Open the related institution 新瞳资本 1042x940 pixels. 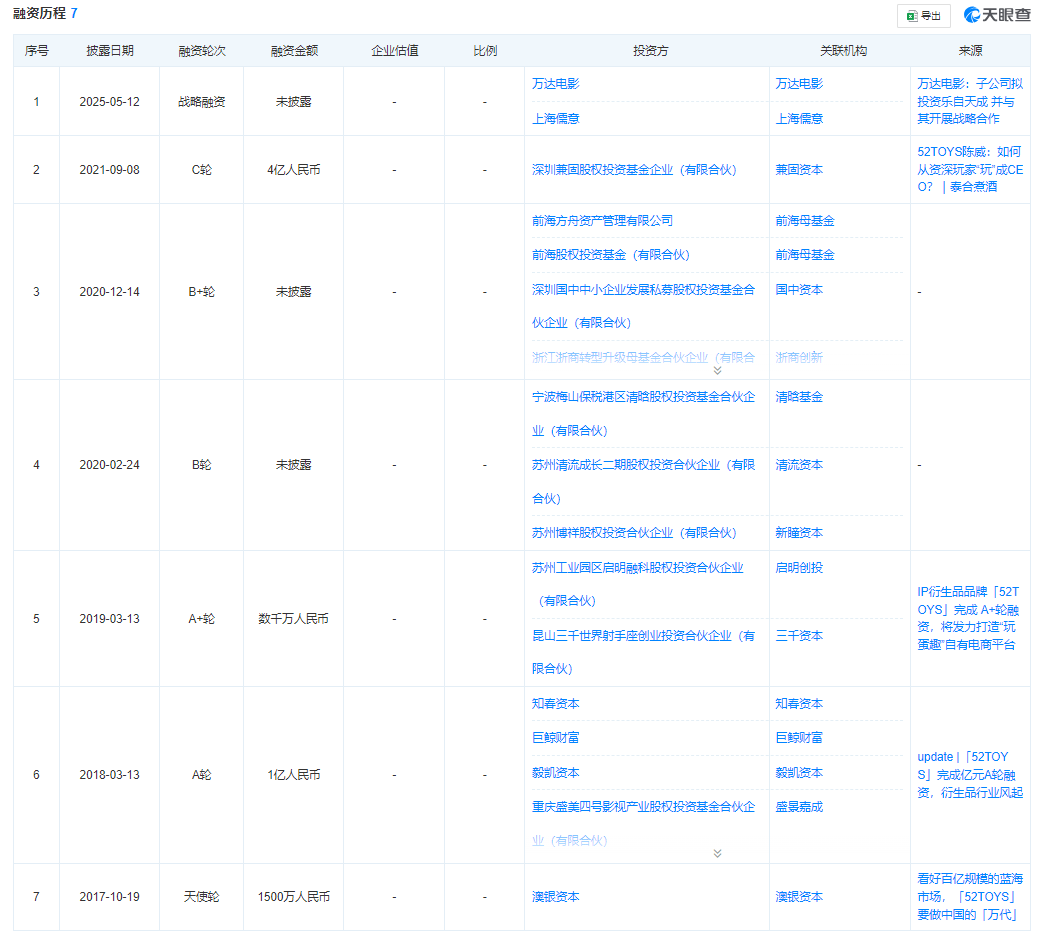click(799, 533)
